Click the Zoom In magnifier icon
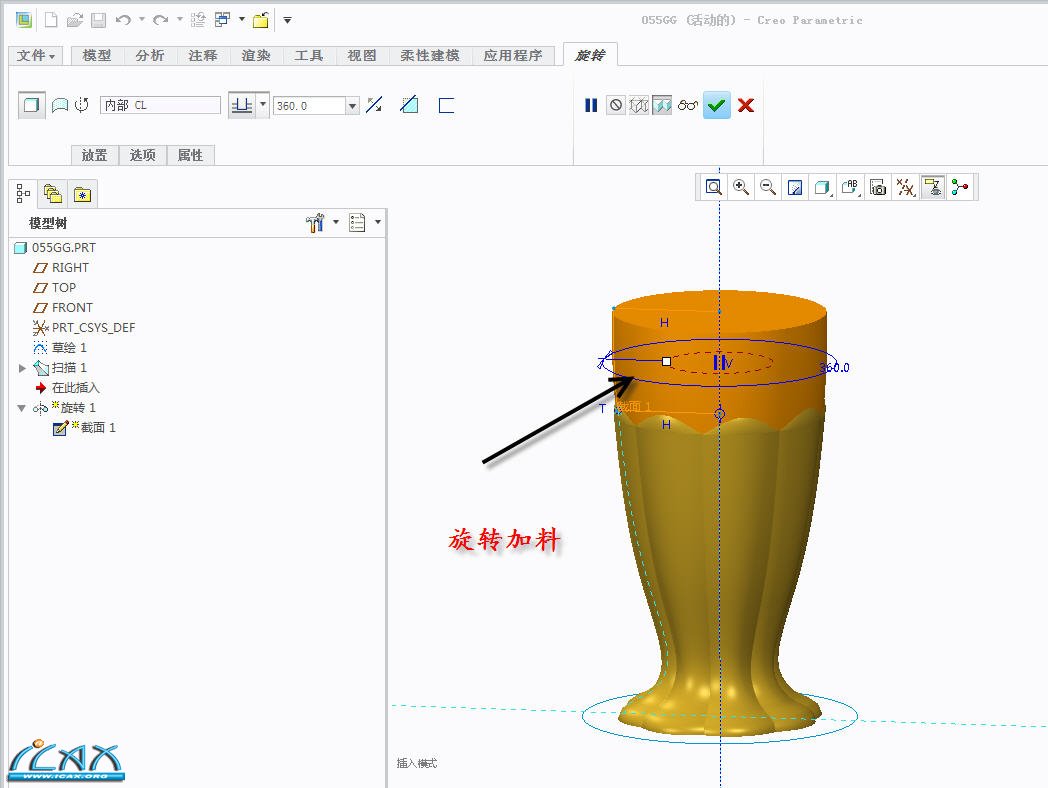This screenshot has width=1048, height=788. tap(741, 187)
